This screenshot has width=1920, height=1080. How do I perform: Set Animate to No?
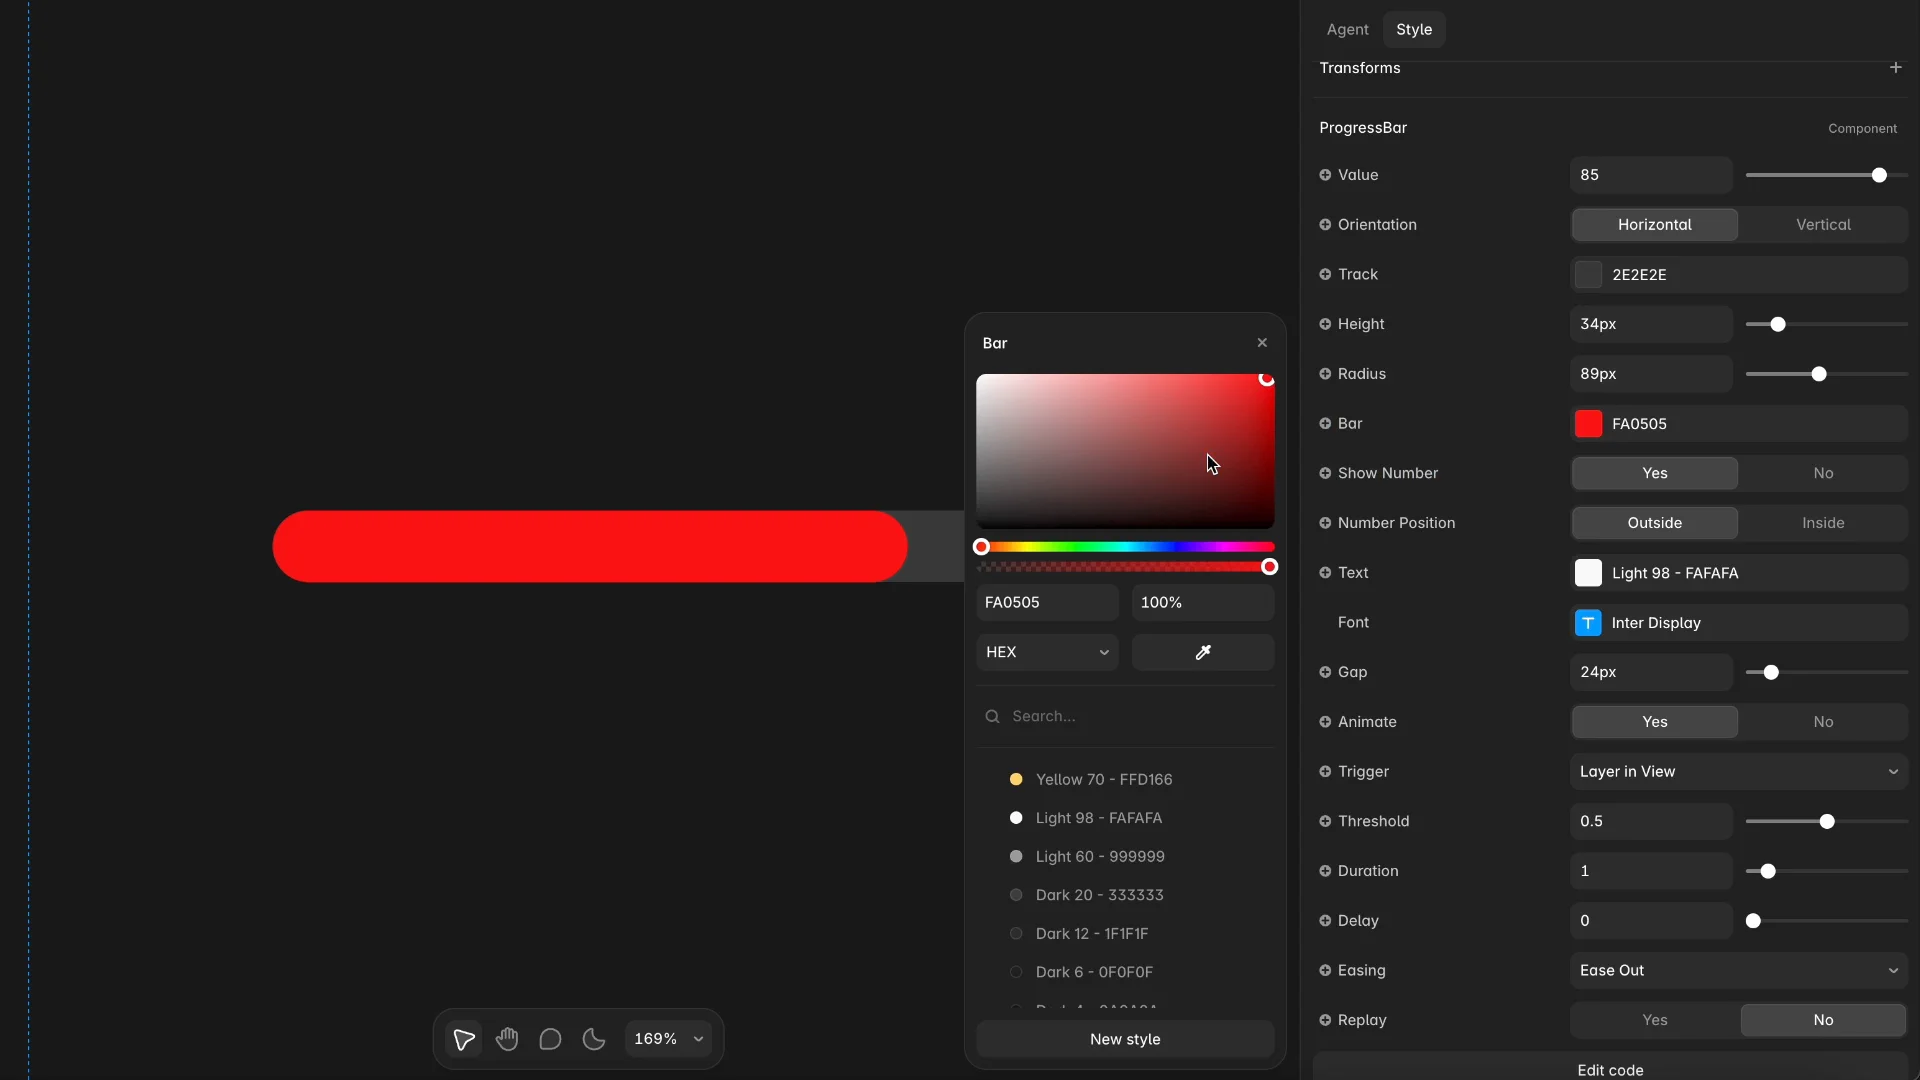click(x=1823, y=722)
